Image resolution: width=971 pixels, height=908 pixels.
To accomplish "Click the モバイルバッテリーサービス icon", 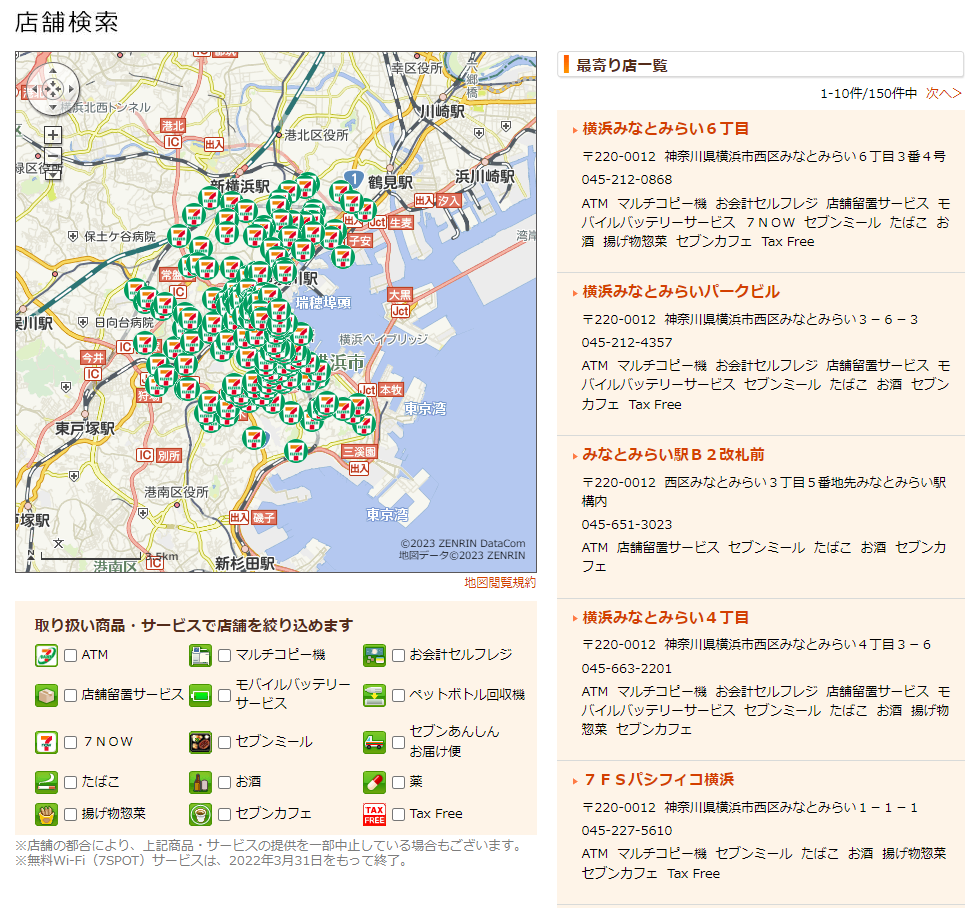I will pos(200,695).
